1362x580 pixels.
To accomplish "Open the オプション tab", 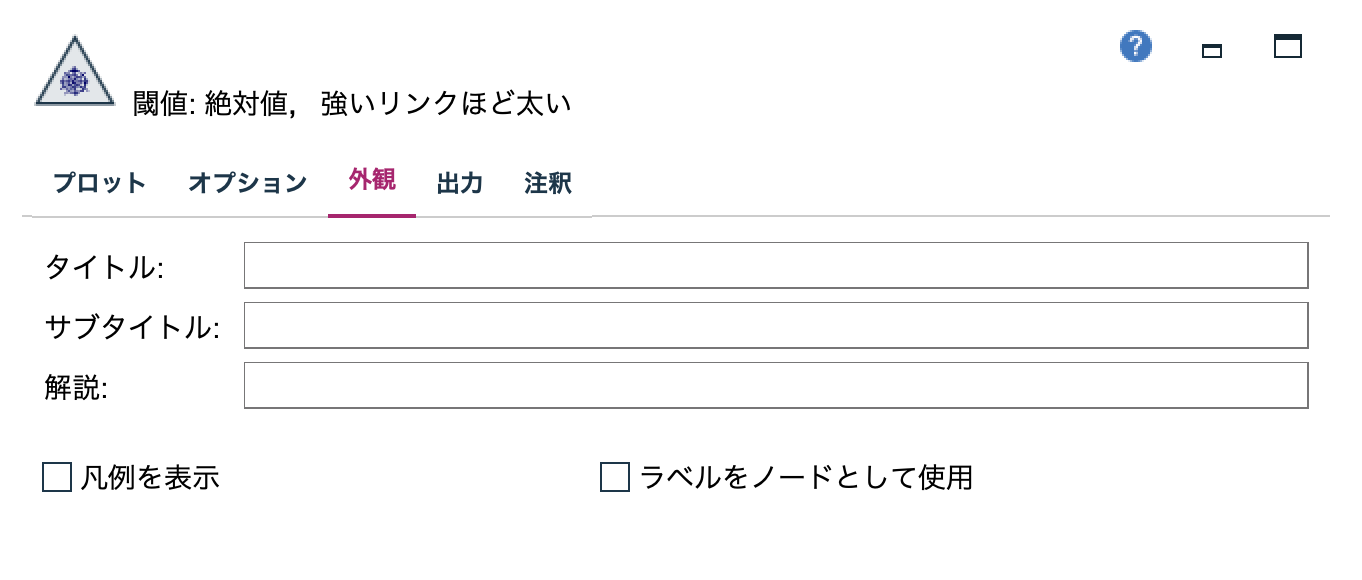I will click(246, 183).
